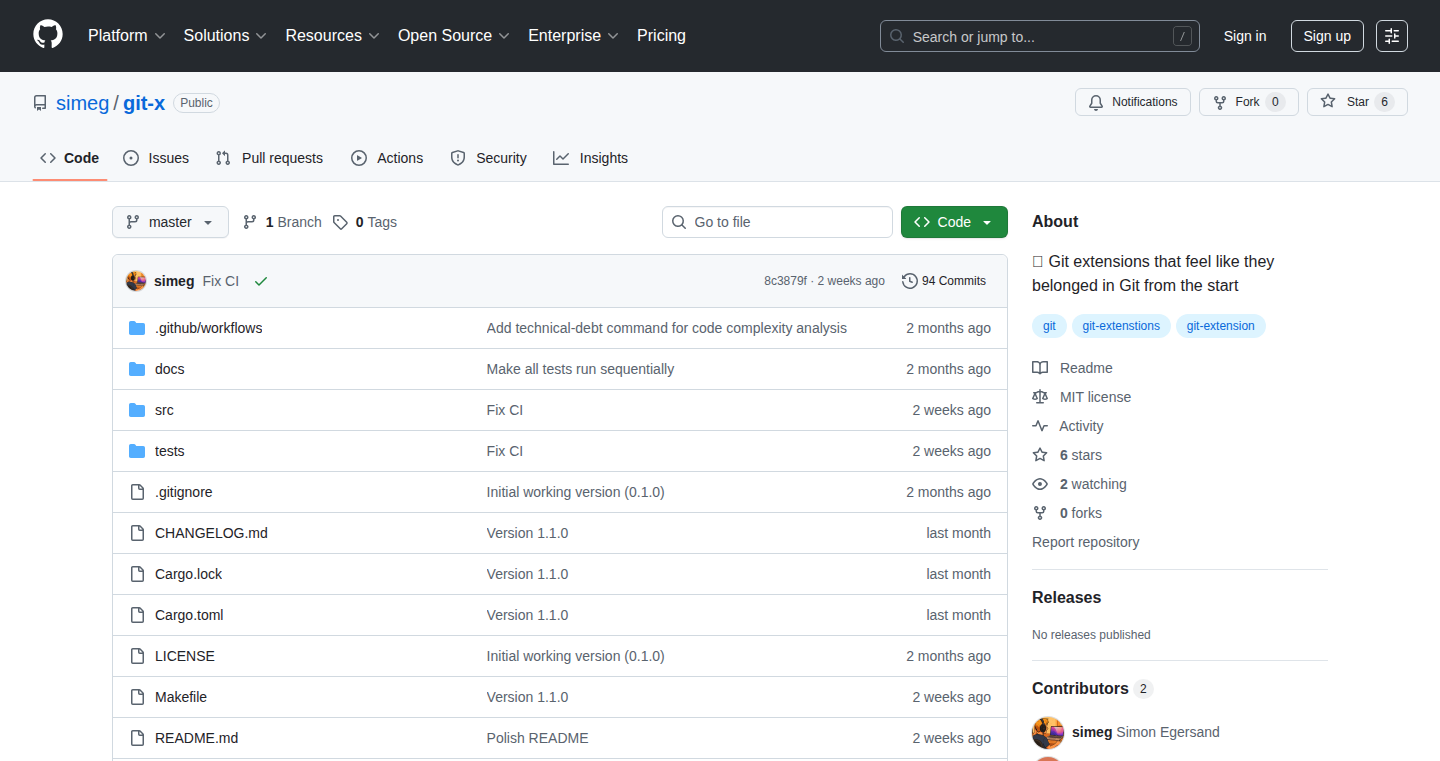
Task: Focus the Search or jump to field
Action: pyautogui.click(x=1040, y=36)
